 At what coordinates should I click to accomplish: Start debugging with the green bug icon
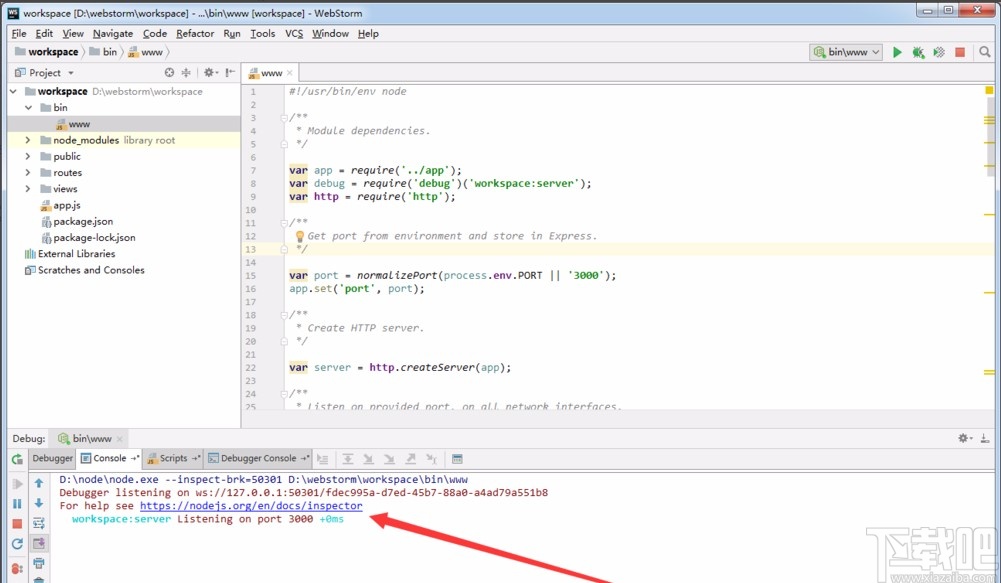918,52
